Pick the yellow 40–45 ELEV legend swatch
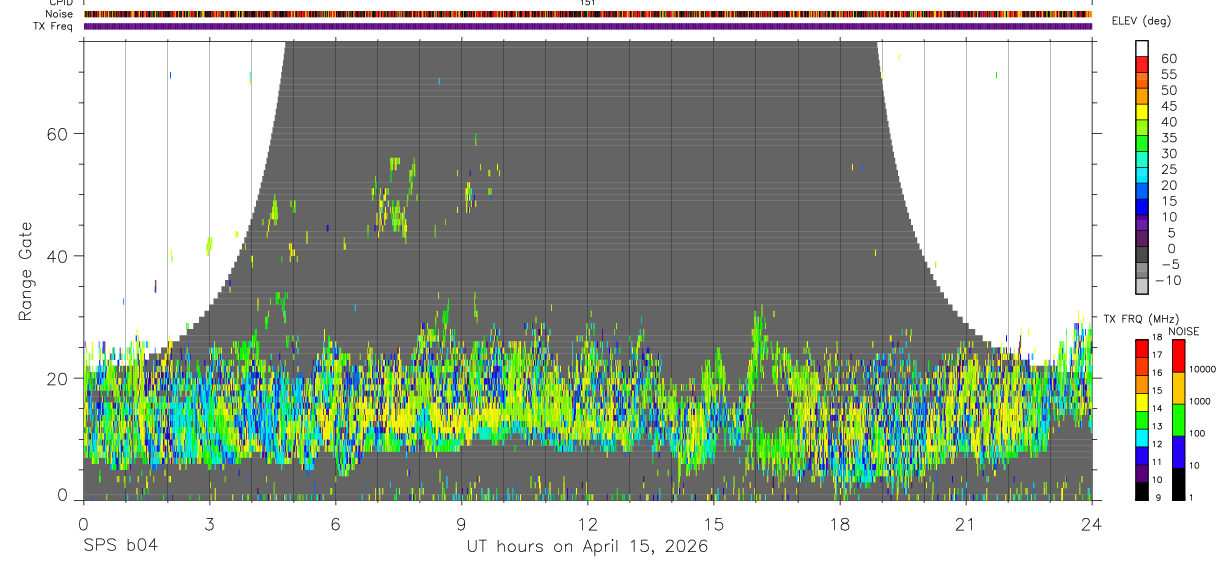 point(1142,114)
